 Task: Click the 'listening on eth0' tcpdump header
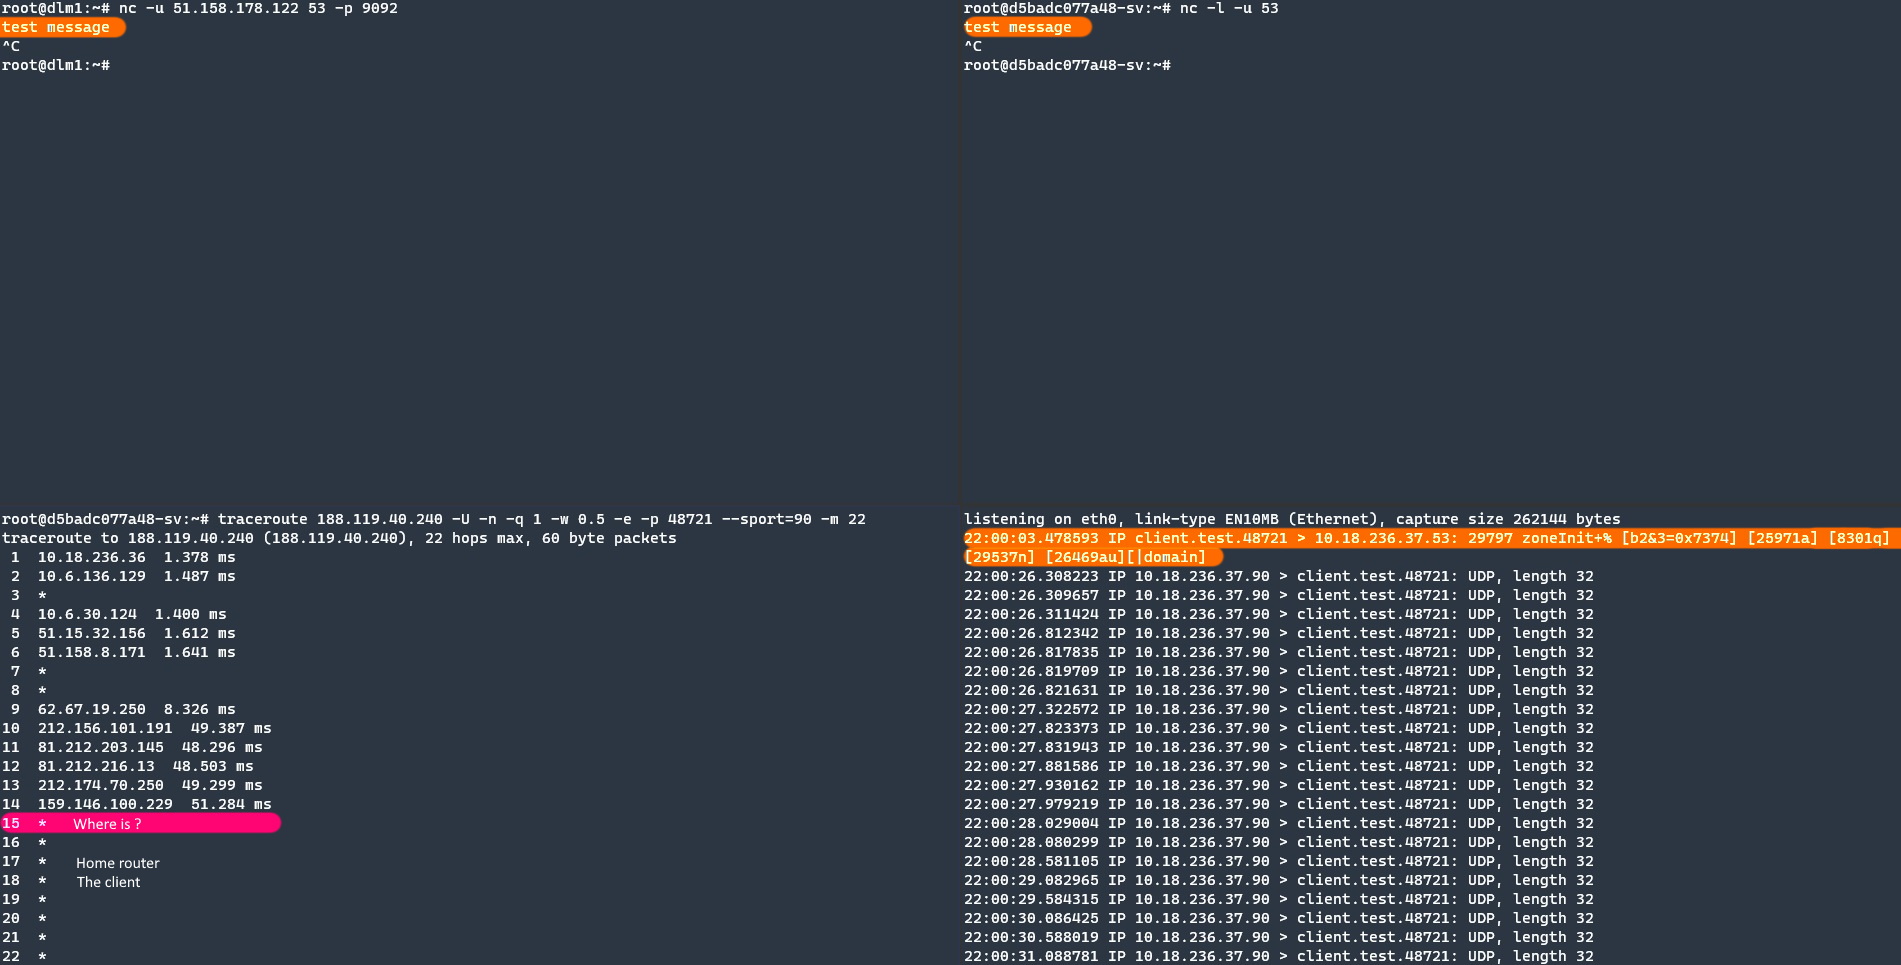tap(1292, 519)
